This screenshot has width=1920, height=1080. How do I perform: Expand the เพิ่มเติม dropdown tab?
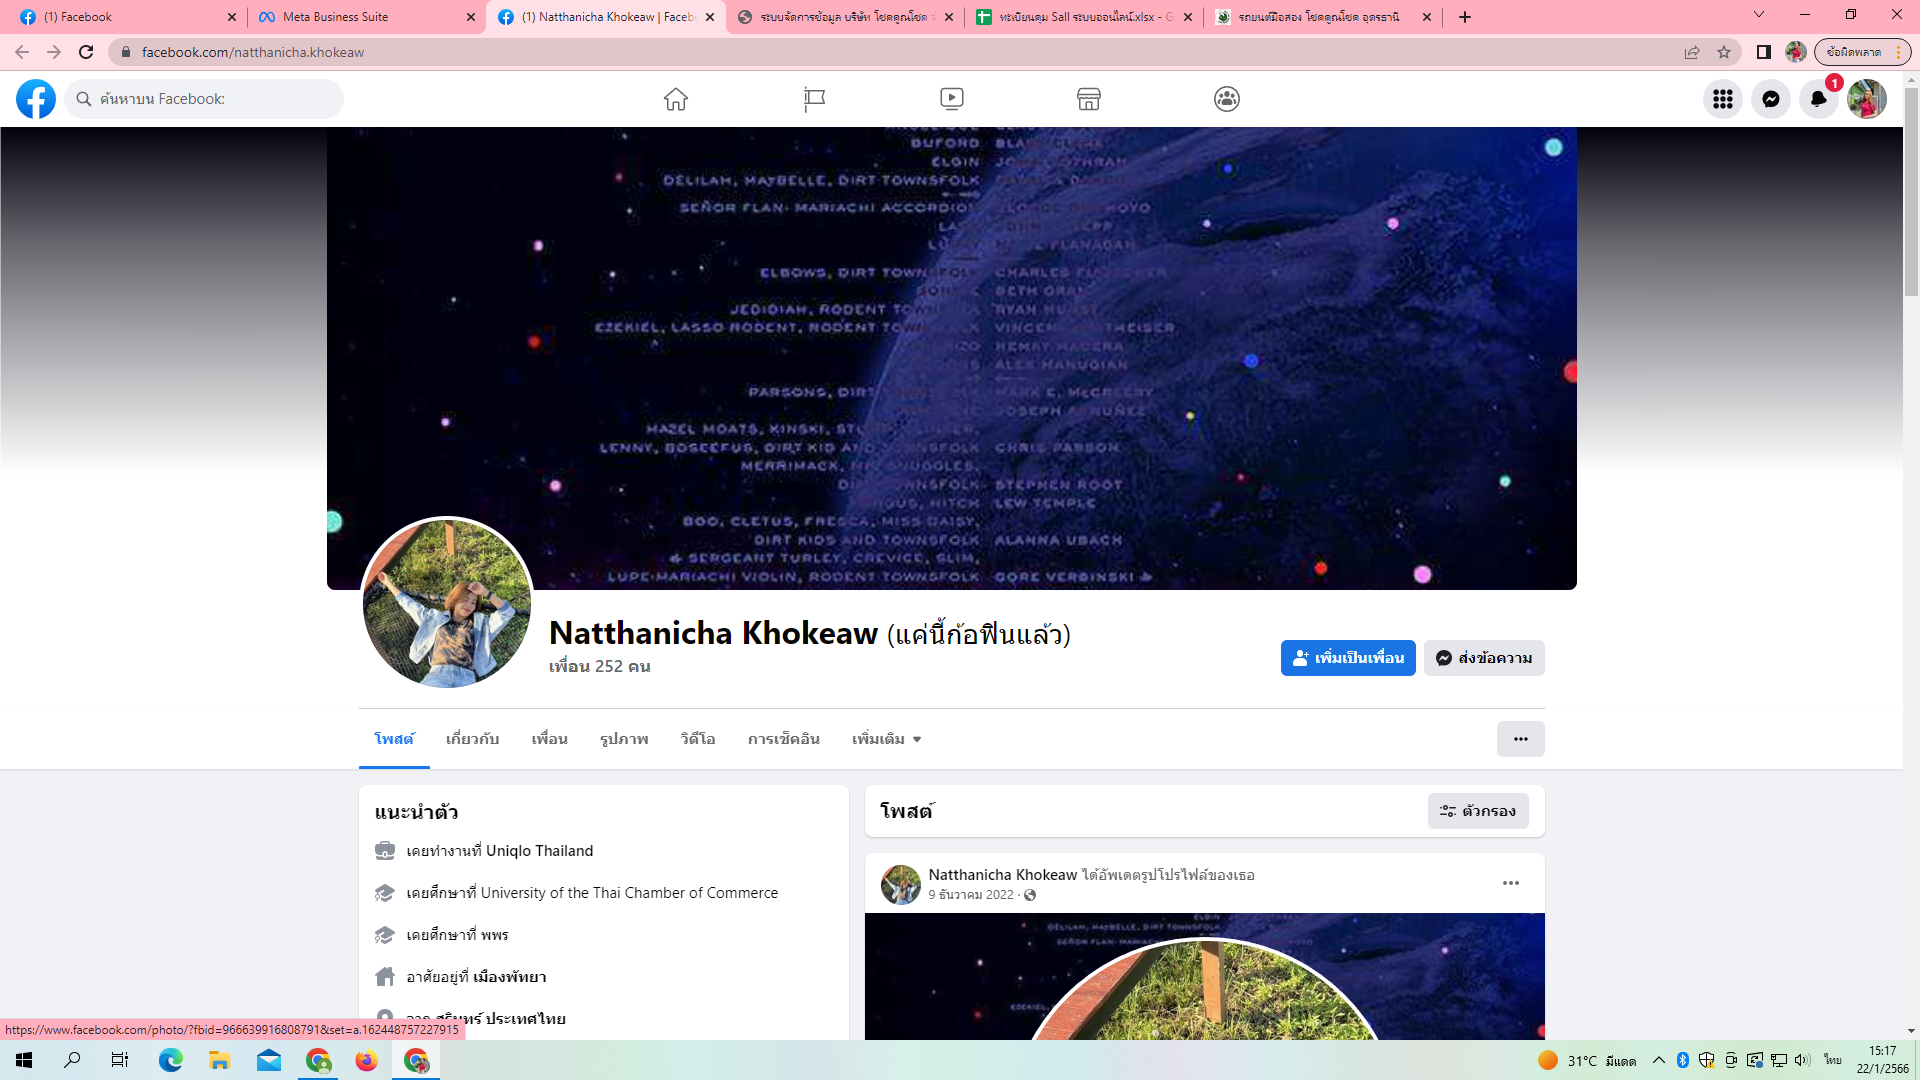(886, 739)
